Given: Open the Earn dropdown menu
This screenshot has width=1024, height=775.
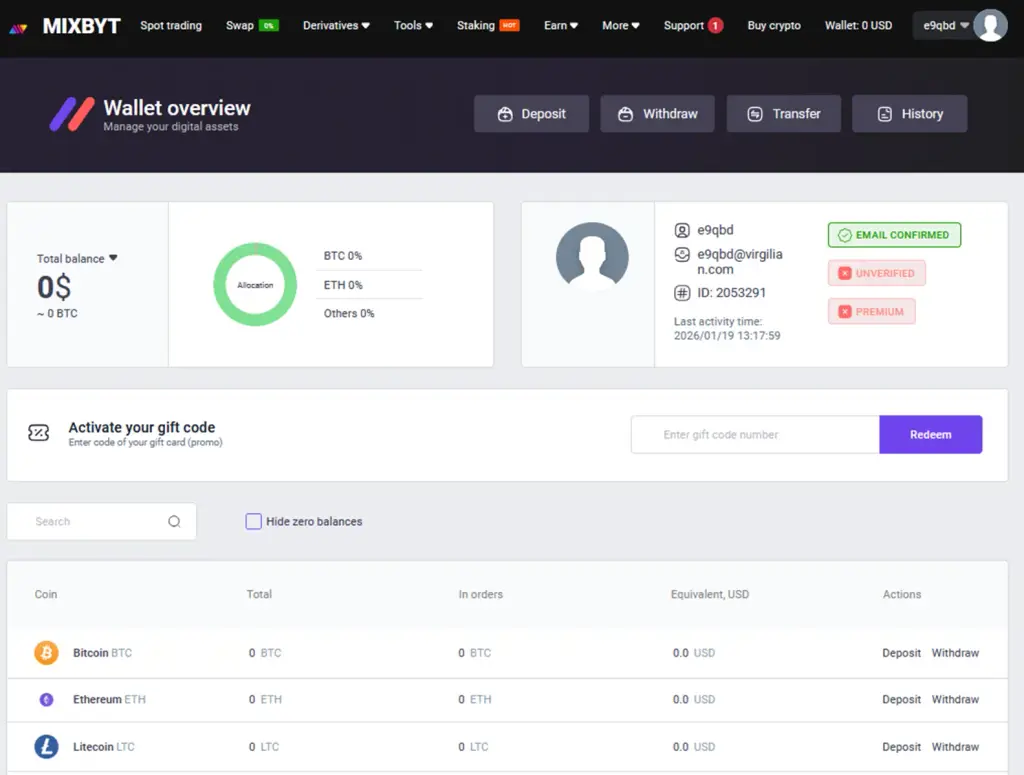Looking at the screenshot, I should pyautogui.click(x=561, y=25).
